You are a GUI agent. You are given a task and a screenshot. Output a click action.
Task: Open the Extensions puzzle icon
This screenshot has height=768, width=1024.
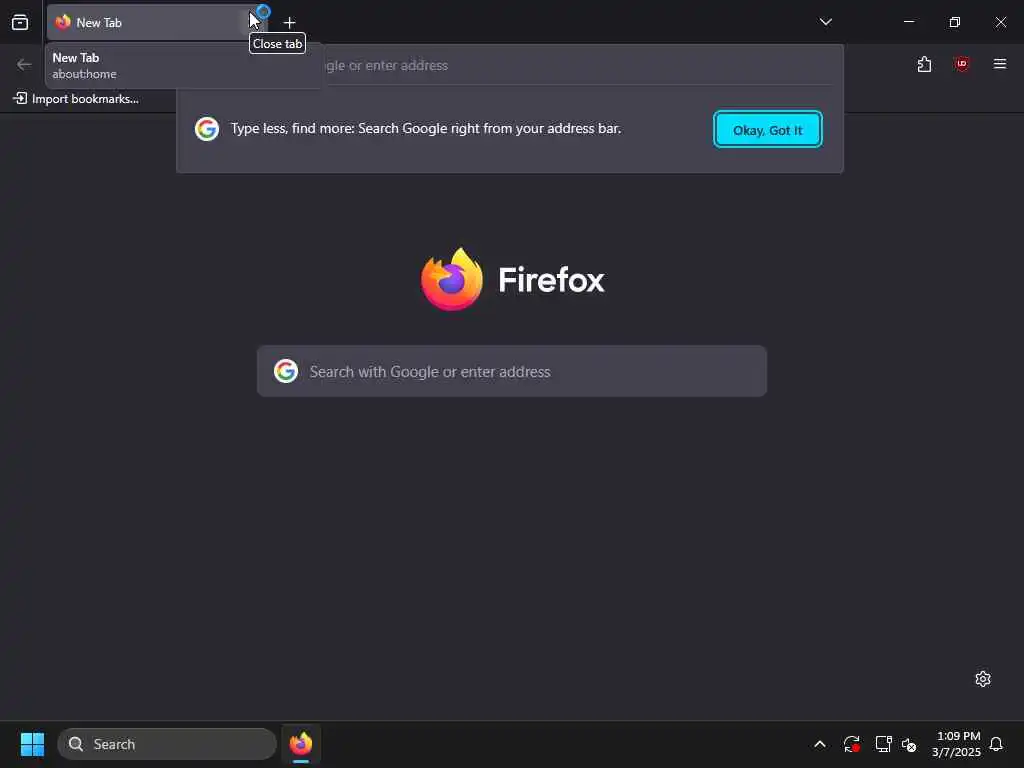pos(924,64)
